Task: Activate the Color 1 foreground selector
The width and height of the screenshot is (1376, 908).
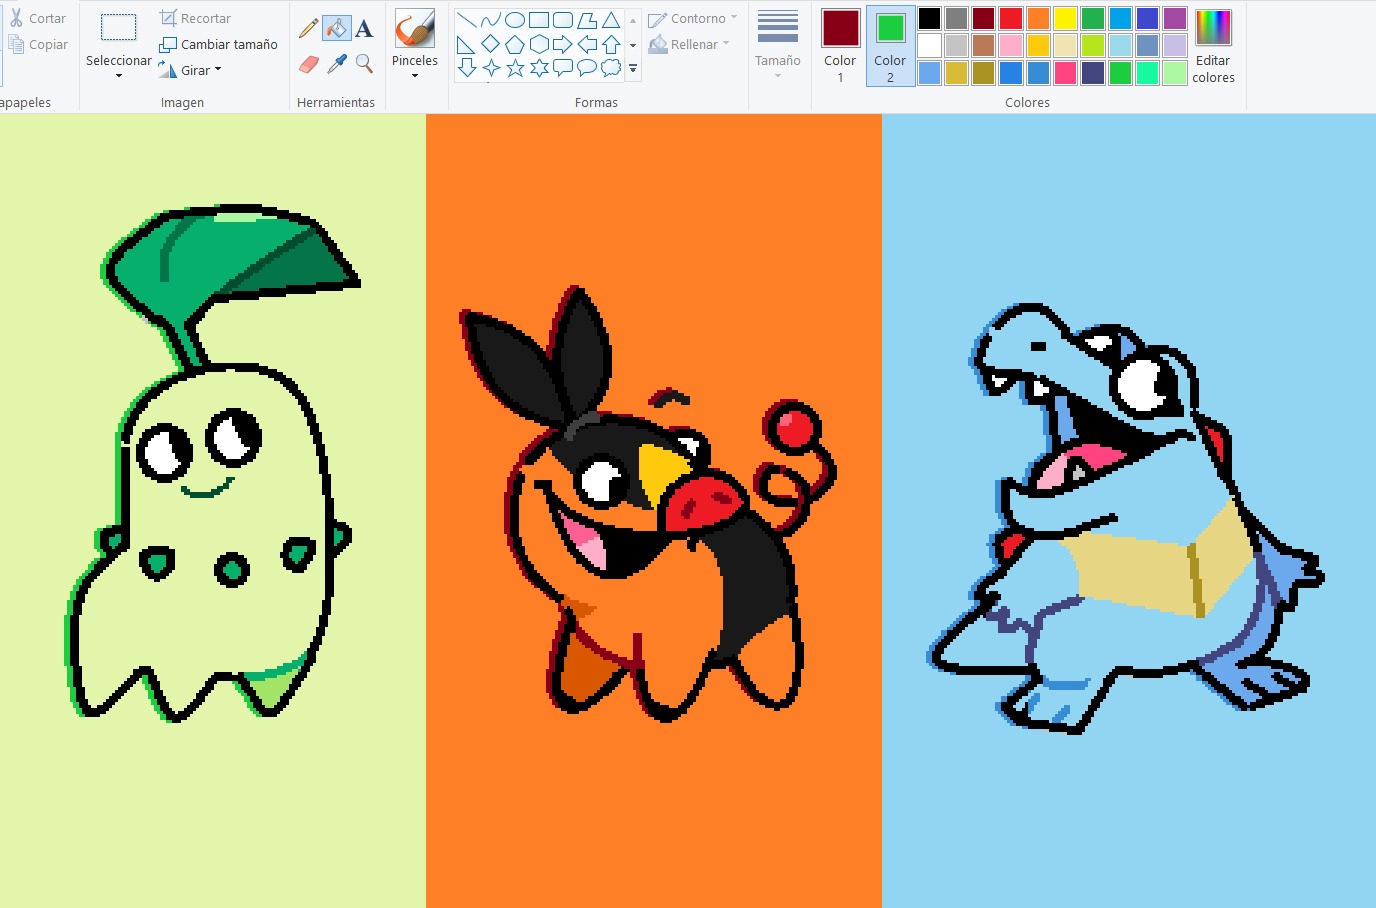Action: pyautogui.click(x=840, y=46)
